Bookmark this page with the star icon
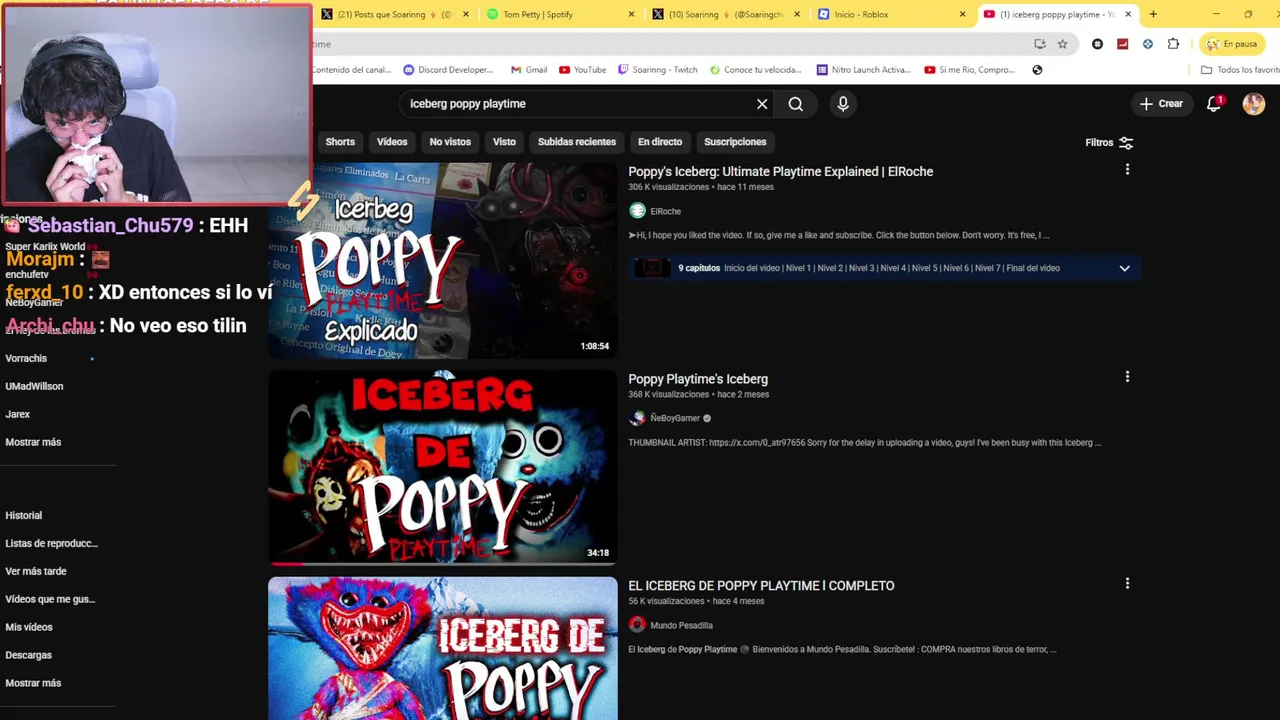The image size is (1280, 720). (1062, 44)
